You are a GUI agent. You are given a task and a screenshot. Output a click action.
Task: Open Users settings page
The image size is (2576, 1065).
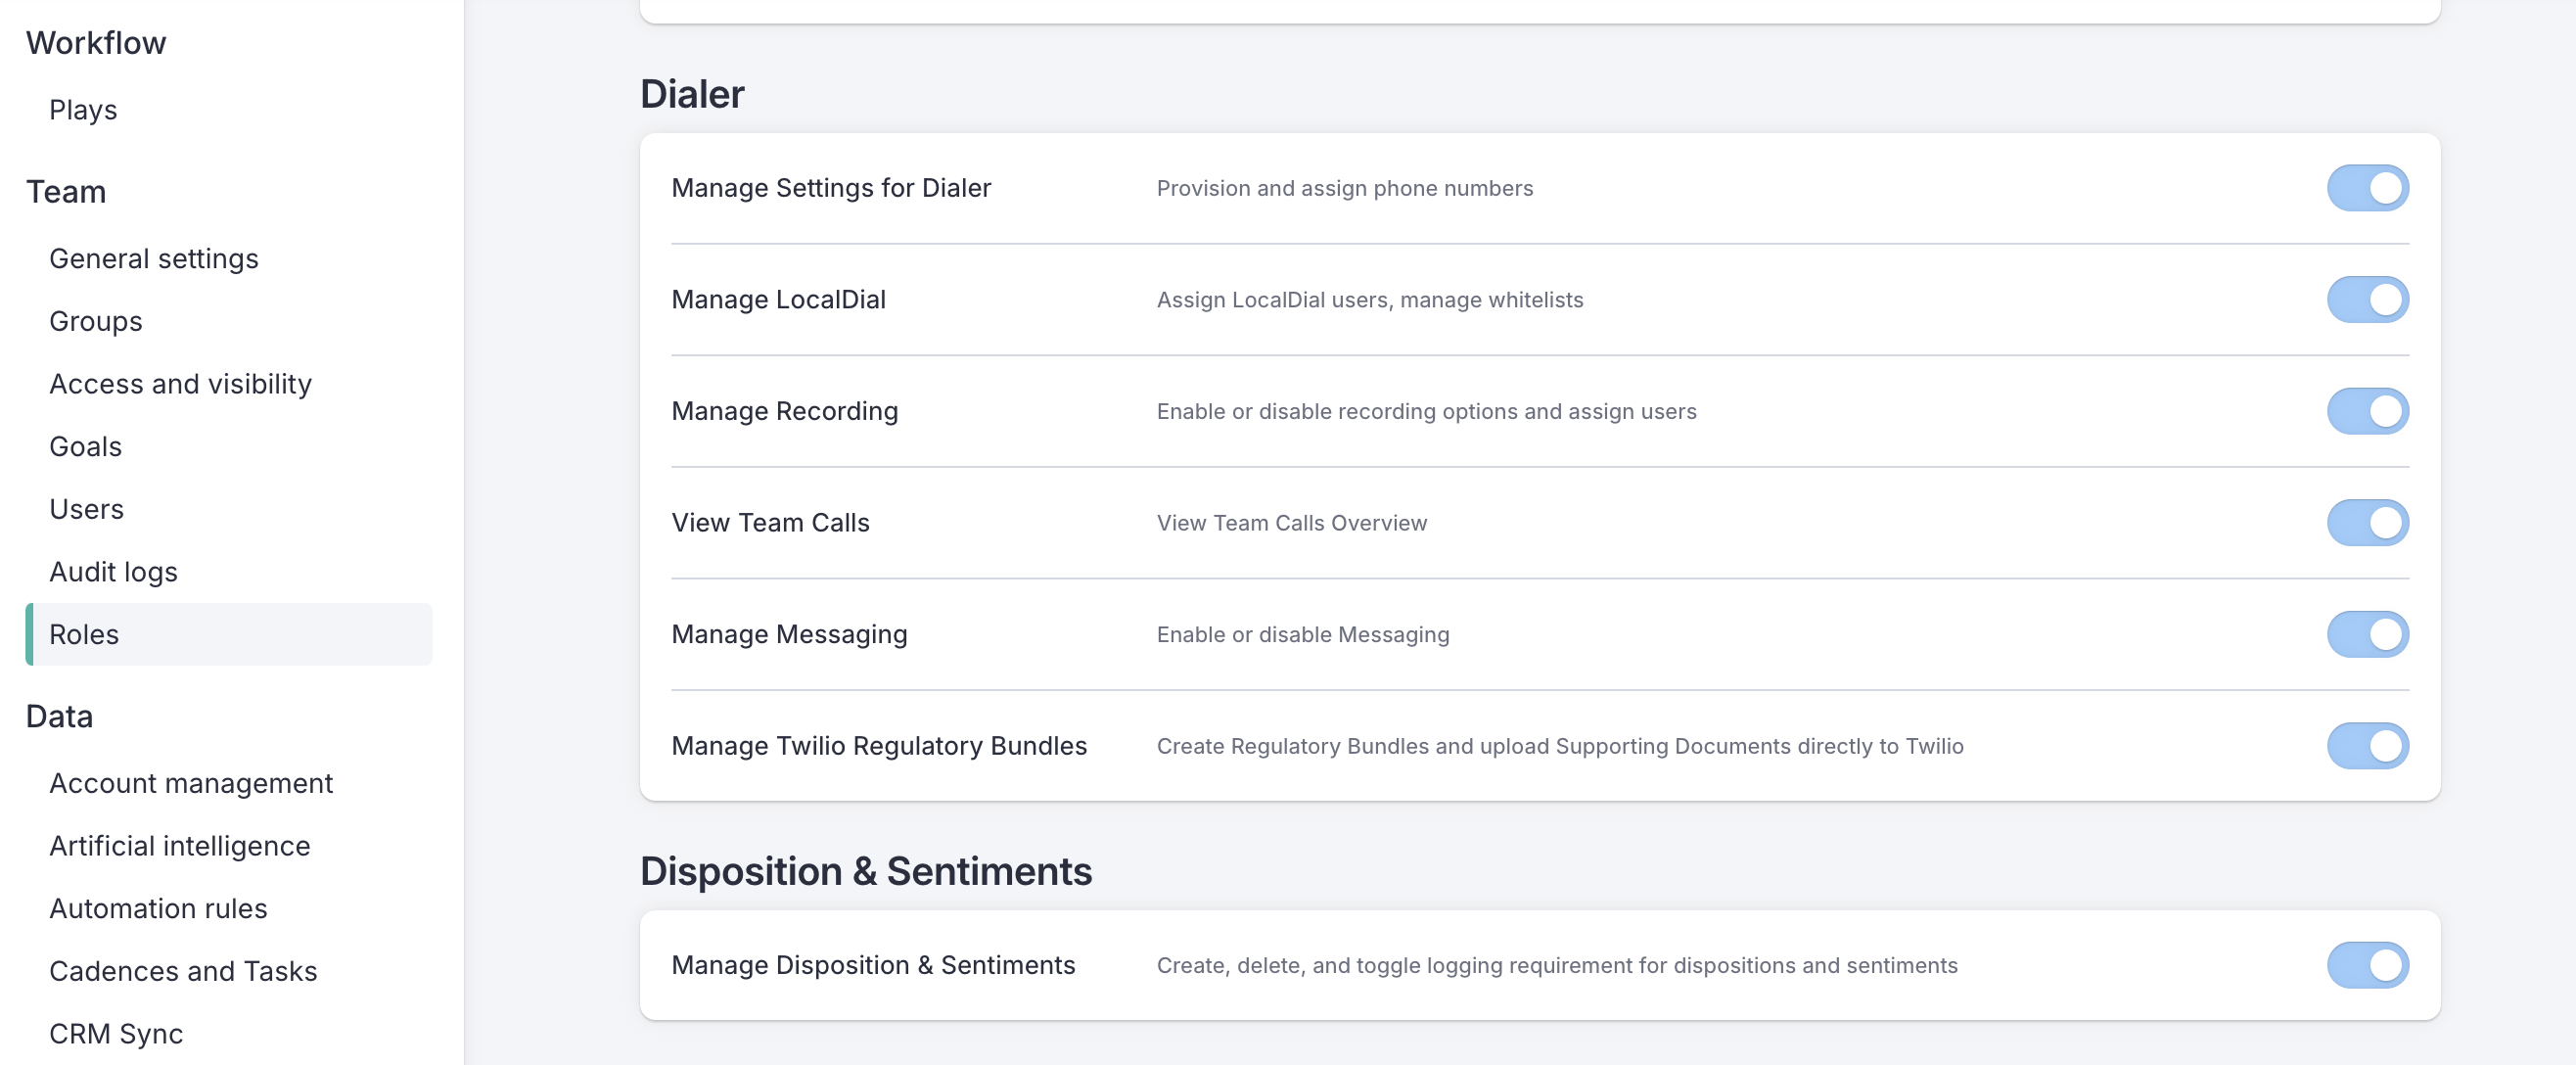pos(87,510)
